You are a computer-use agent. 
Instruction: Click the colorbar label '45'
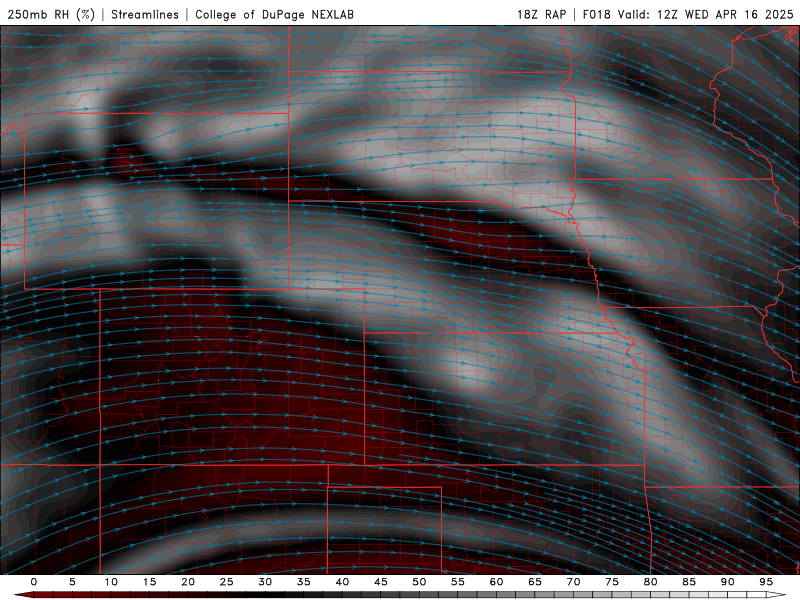click(381, 582)
